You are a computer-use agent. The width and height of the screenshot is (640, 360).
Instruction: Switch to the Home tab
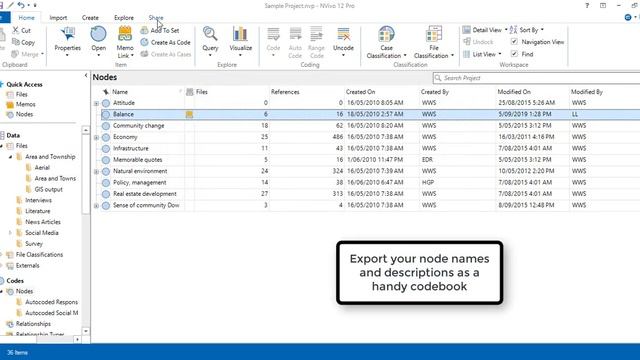27,18
